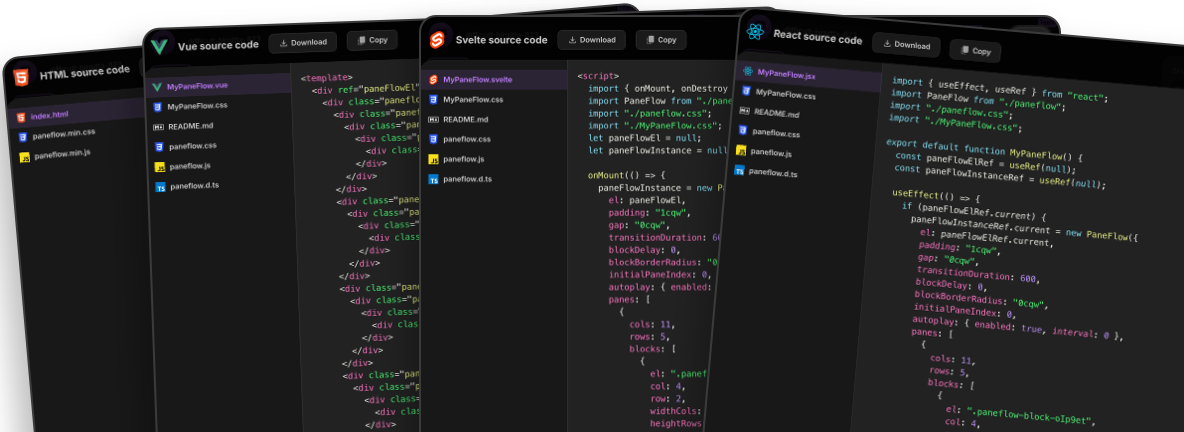The height and width of the screenshot is (432, 1184).
Task: Click the Svelte logo in Svelte panel header
Action: (437, 40)
